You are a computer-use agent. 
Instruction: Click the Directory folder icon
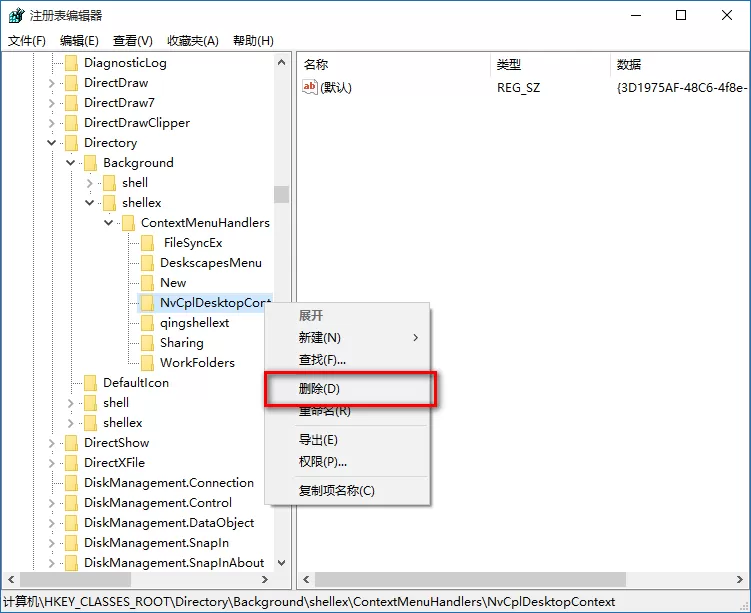(71, 143)
